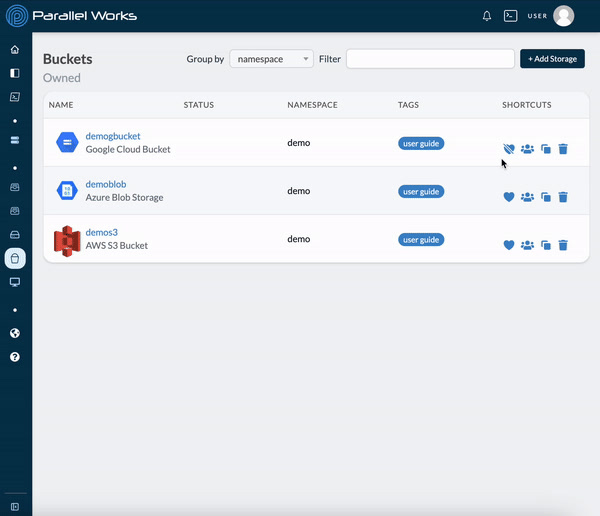Click the Azure Blob Storage icon for demoblob
The height and width of the screenshot is (516, 600).
tap(67, 190)
